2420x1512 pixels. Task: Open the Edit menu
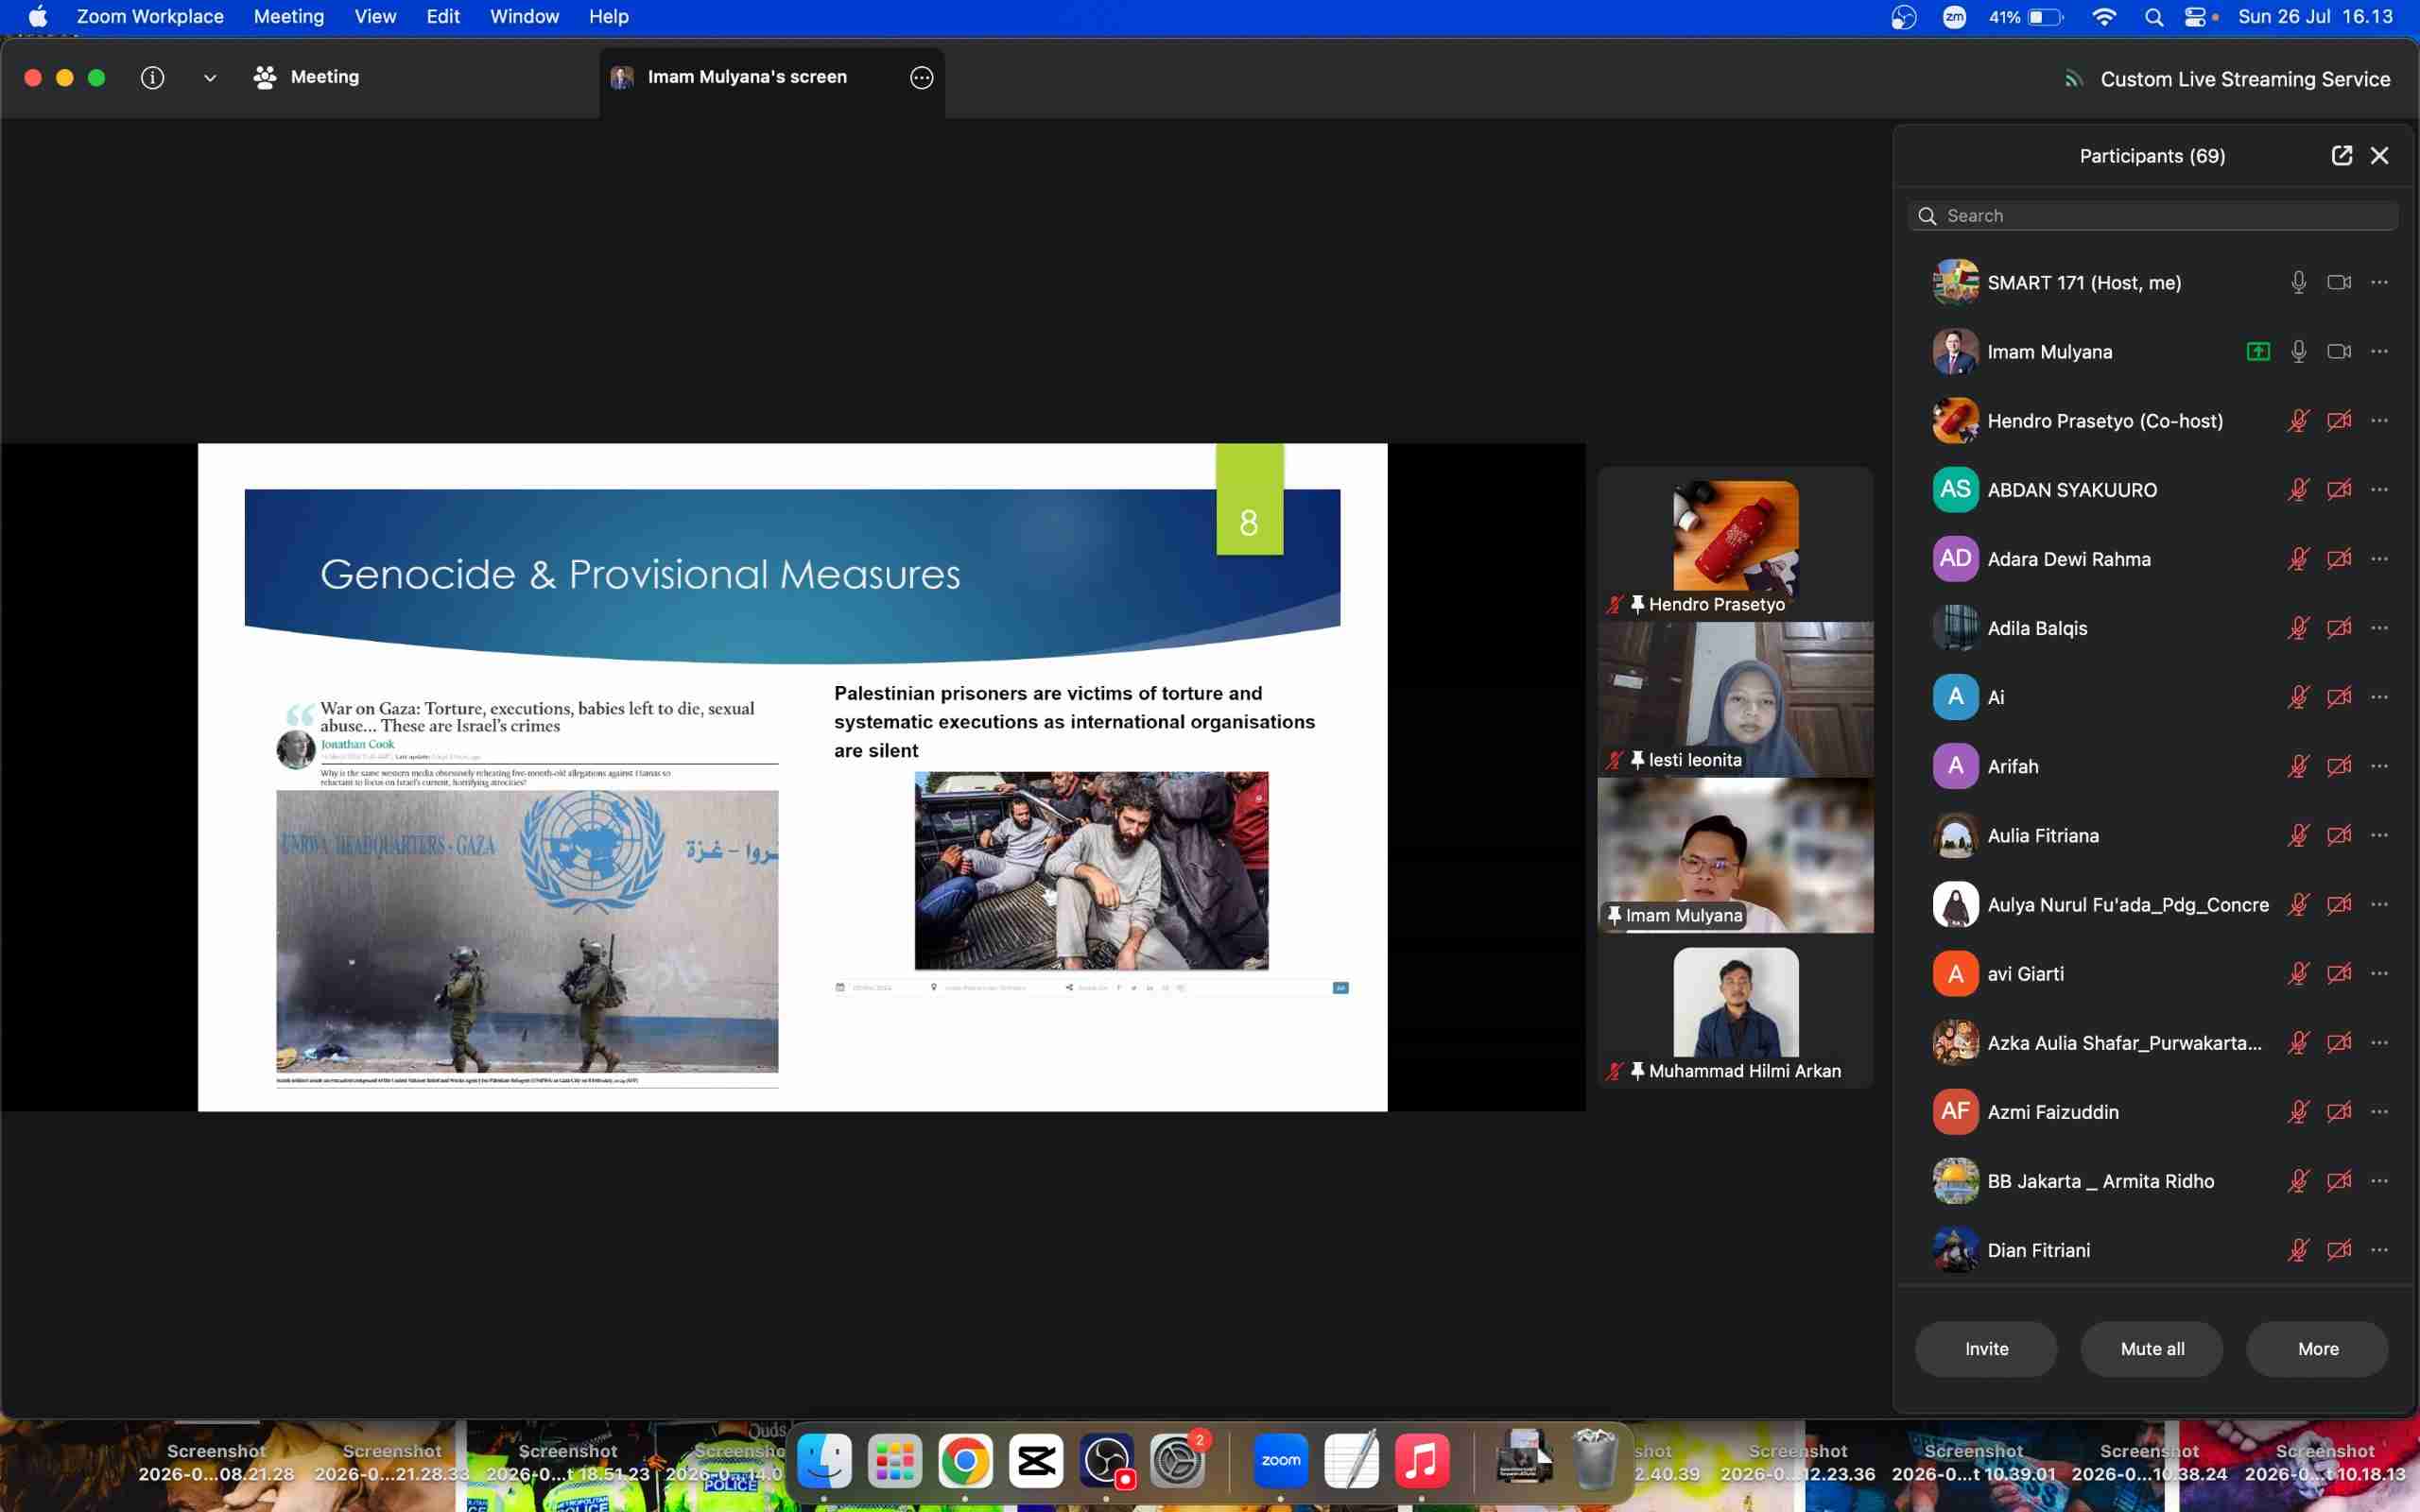click(x=442, y=16)
